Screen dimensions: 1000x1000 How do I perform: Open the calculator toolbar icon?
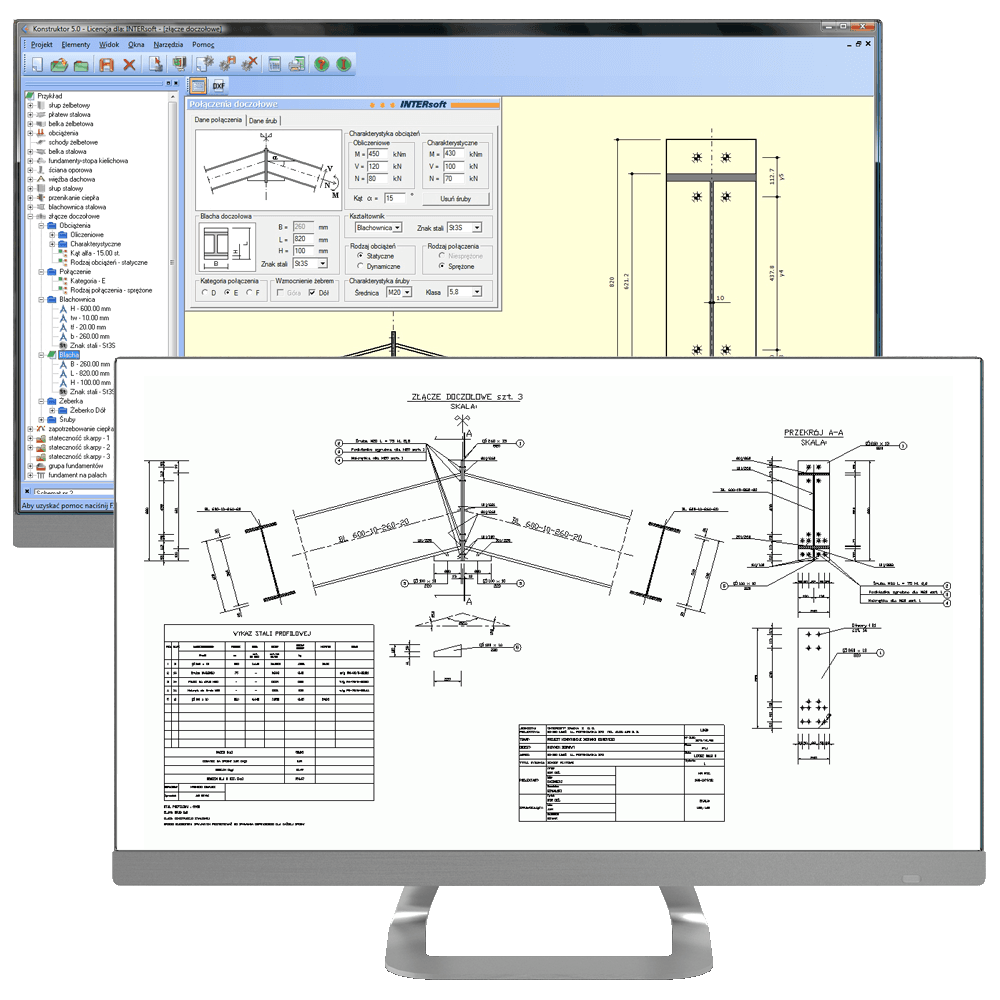pyautogui.click(x=274, y=64)
